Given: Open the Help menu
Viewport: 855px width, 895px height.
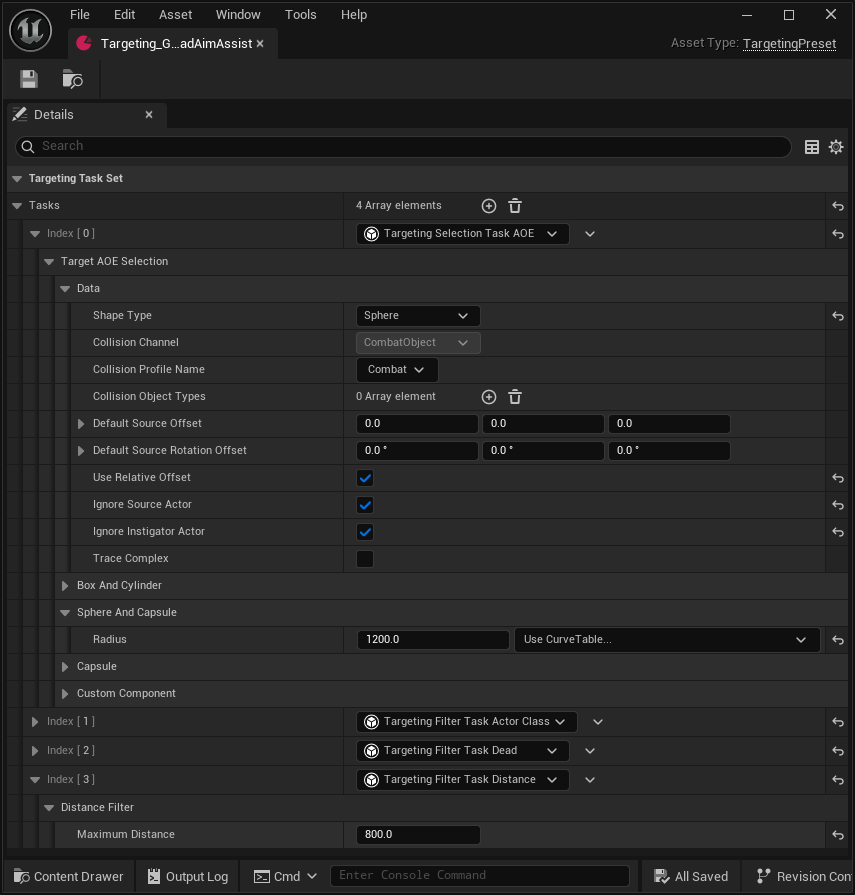Looking at the screenshot, I should pos(354,15).
